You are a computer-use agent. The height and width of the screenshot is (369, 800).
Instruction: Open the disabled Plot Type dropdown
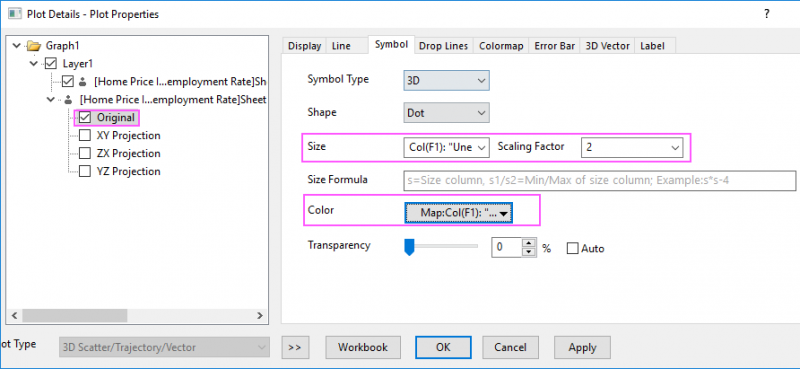click(164, 348)
